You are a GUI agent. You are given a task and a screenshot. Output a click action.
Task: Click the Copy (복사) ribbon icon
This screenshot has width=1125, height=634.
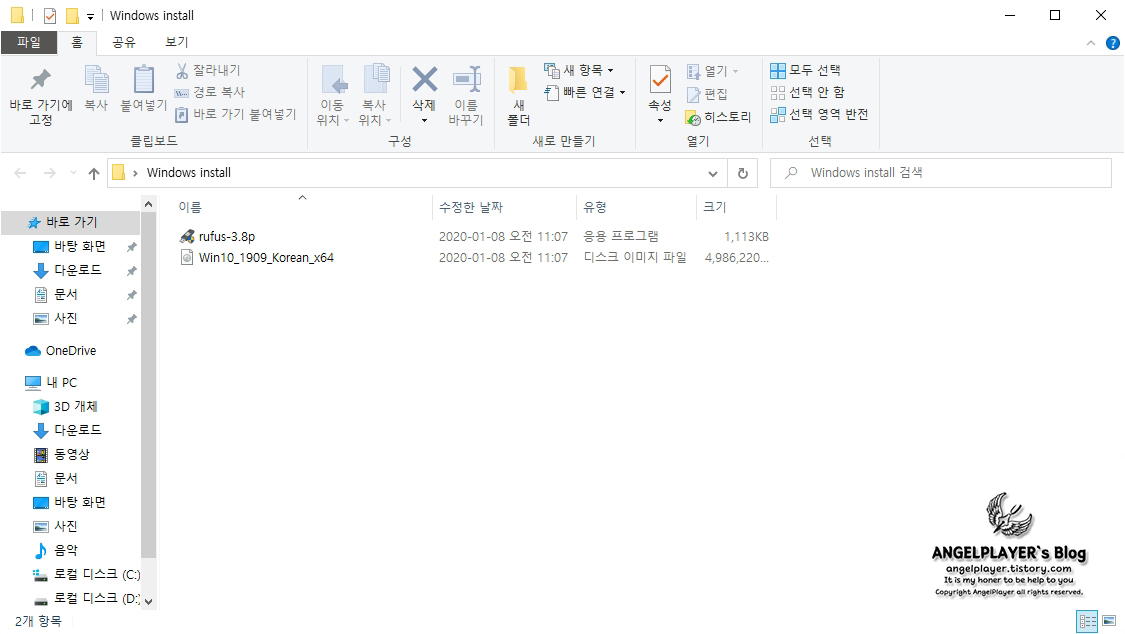coord(96,80)
